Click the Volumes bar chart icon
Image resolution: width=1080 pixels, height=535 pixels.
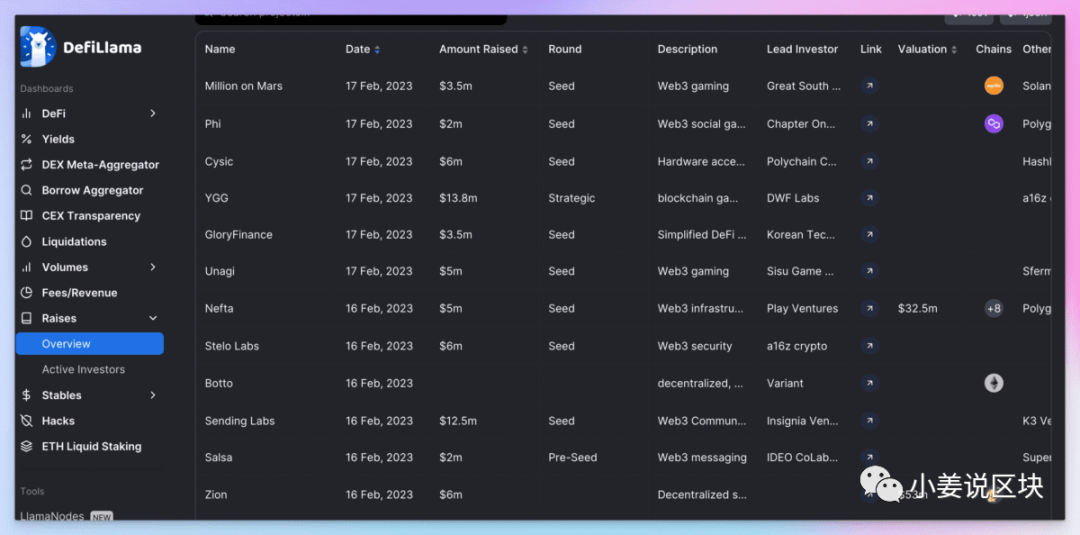(x=26, y=267)
